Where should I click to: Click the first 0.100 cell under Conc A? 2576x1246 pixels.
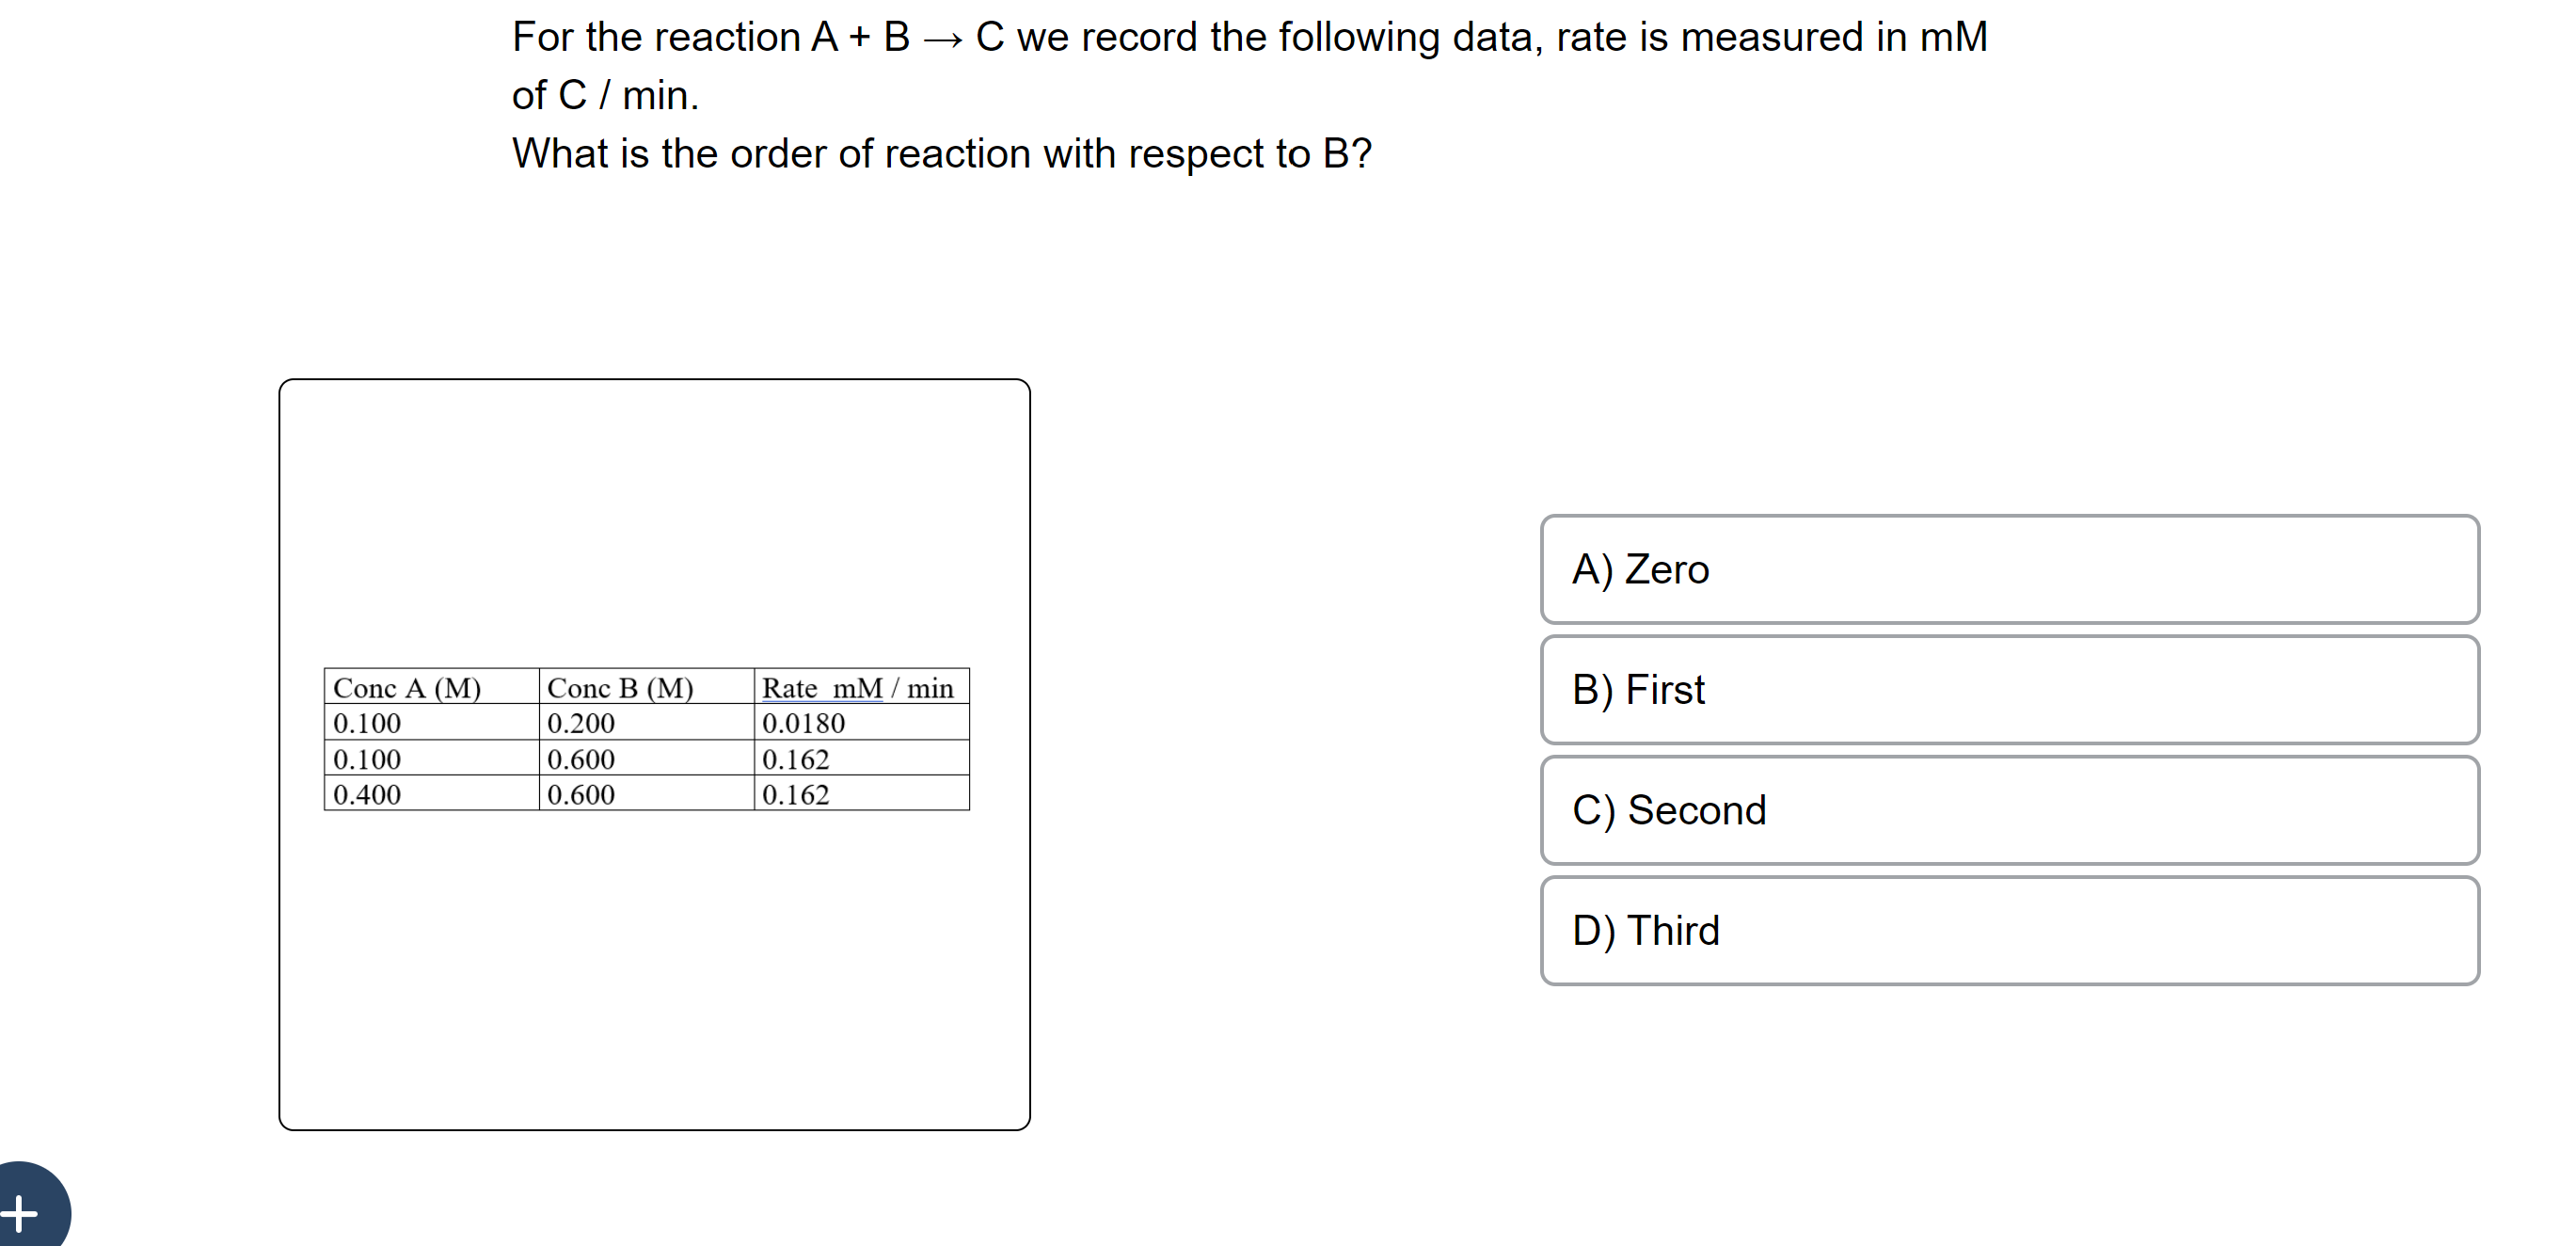(x=367, y=723)
